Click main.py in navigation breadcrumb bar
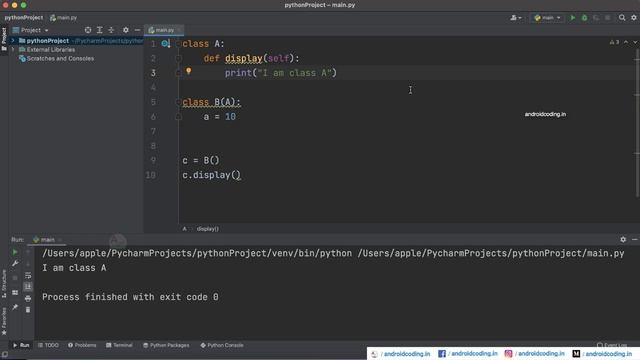 pos(64,18)
